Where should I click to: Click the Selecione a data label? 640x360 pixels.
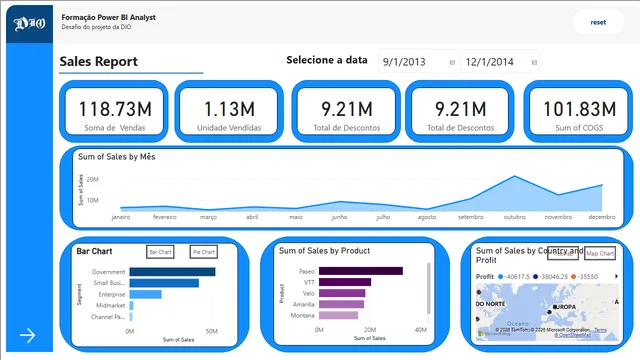pos(327,60)
